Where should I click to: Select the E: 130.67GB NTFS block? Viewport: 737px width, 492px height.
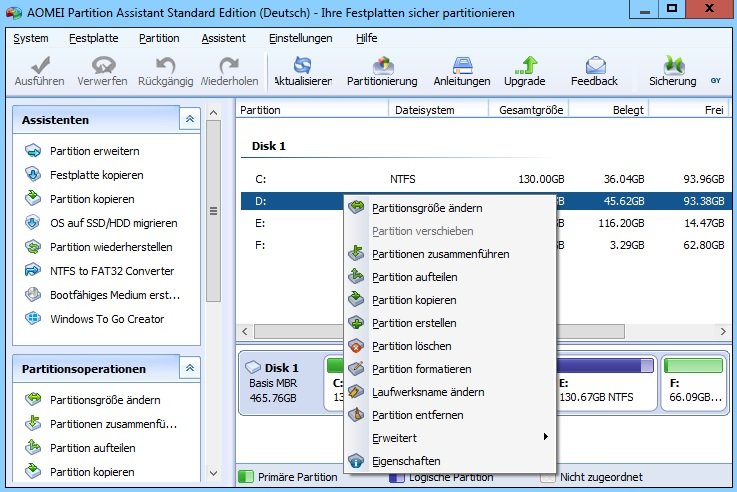pos(606,383)
